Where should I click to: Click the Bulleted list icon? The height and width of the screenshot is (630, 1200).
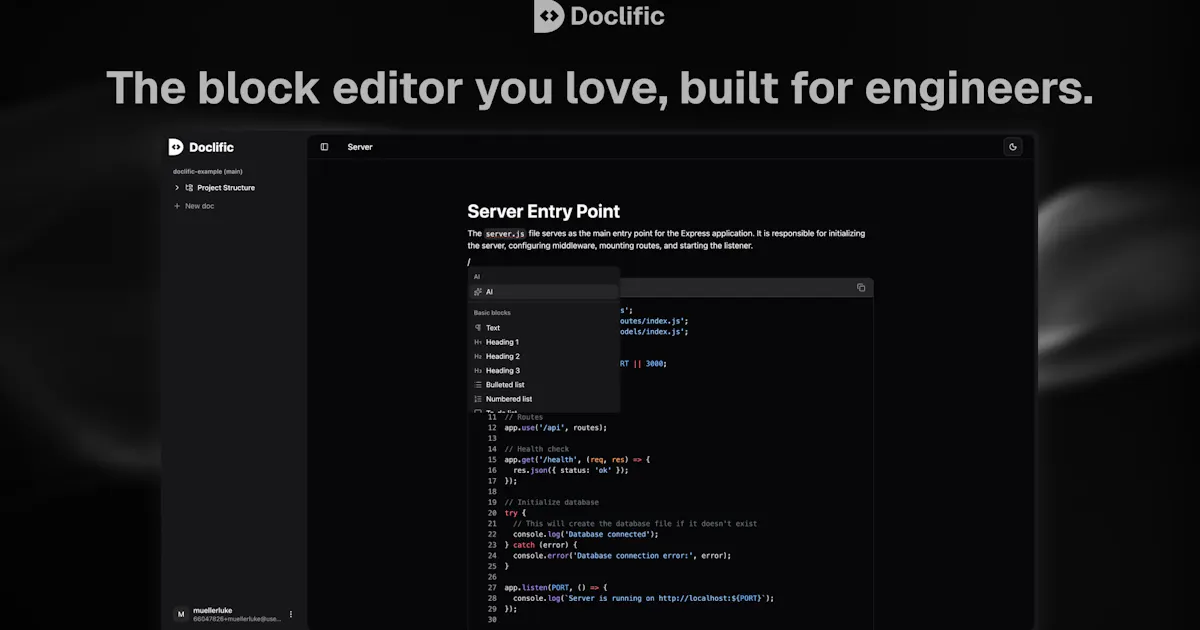point(478,385)
